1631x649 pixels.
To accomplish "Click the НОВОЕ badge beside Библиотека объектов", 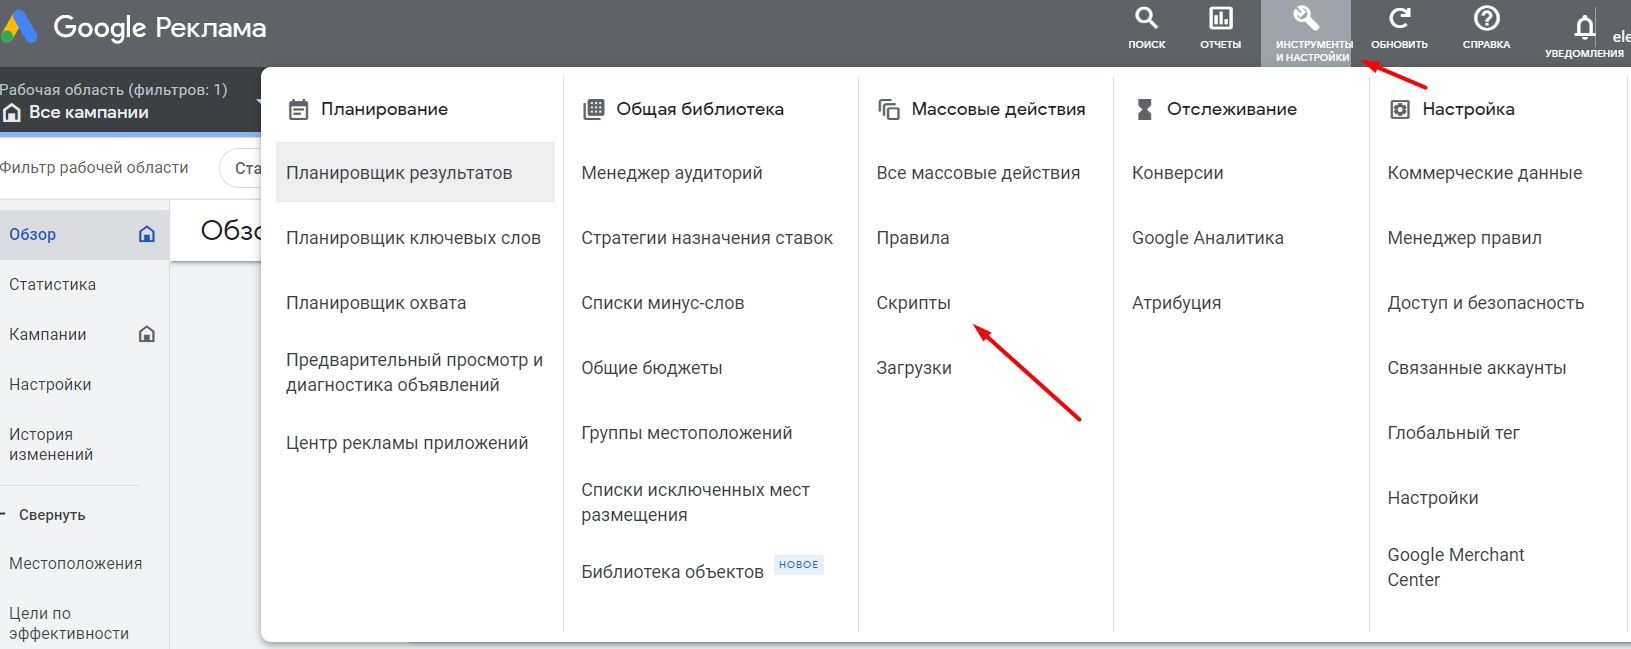I will click(798, 565).
